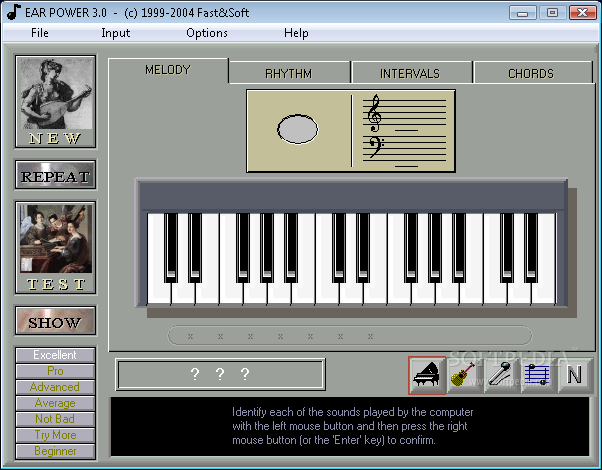Image resolution: width=602 pixels, height=470 pixels.
Task: Switch to the RHYTHM tab
Action: pos(289,73)
